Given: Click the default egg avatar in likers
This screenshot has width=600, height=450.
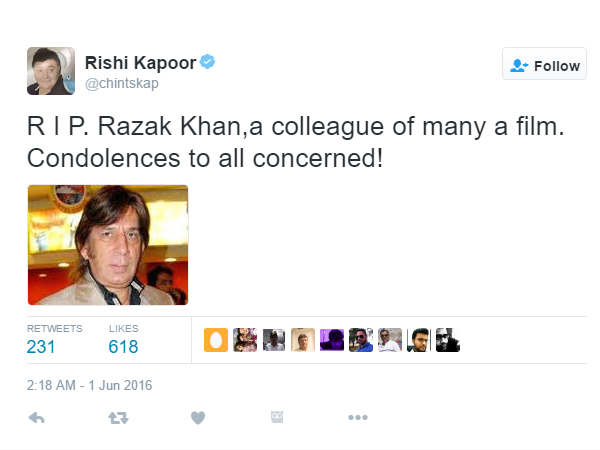Looking at the screenshot, I should coord(215,340).
